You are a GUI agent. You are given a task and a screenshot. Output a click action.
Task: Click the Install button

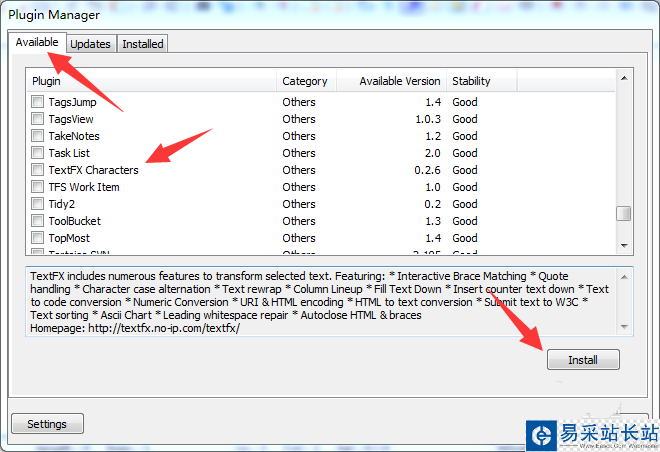[x=583, y=360]
